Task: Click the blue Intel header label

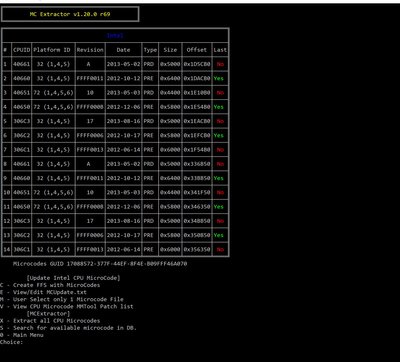Action: 115,35
